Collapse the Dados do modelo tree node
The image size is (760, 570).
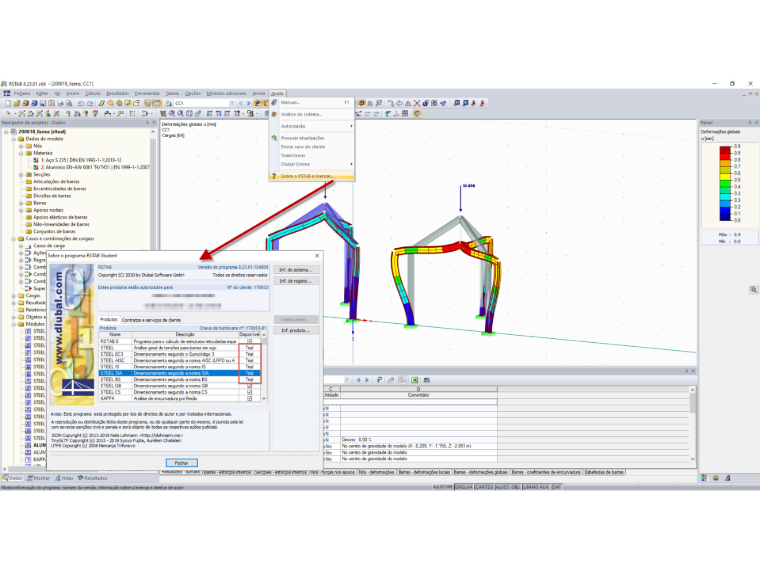tap(14, 139)
